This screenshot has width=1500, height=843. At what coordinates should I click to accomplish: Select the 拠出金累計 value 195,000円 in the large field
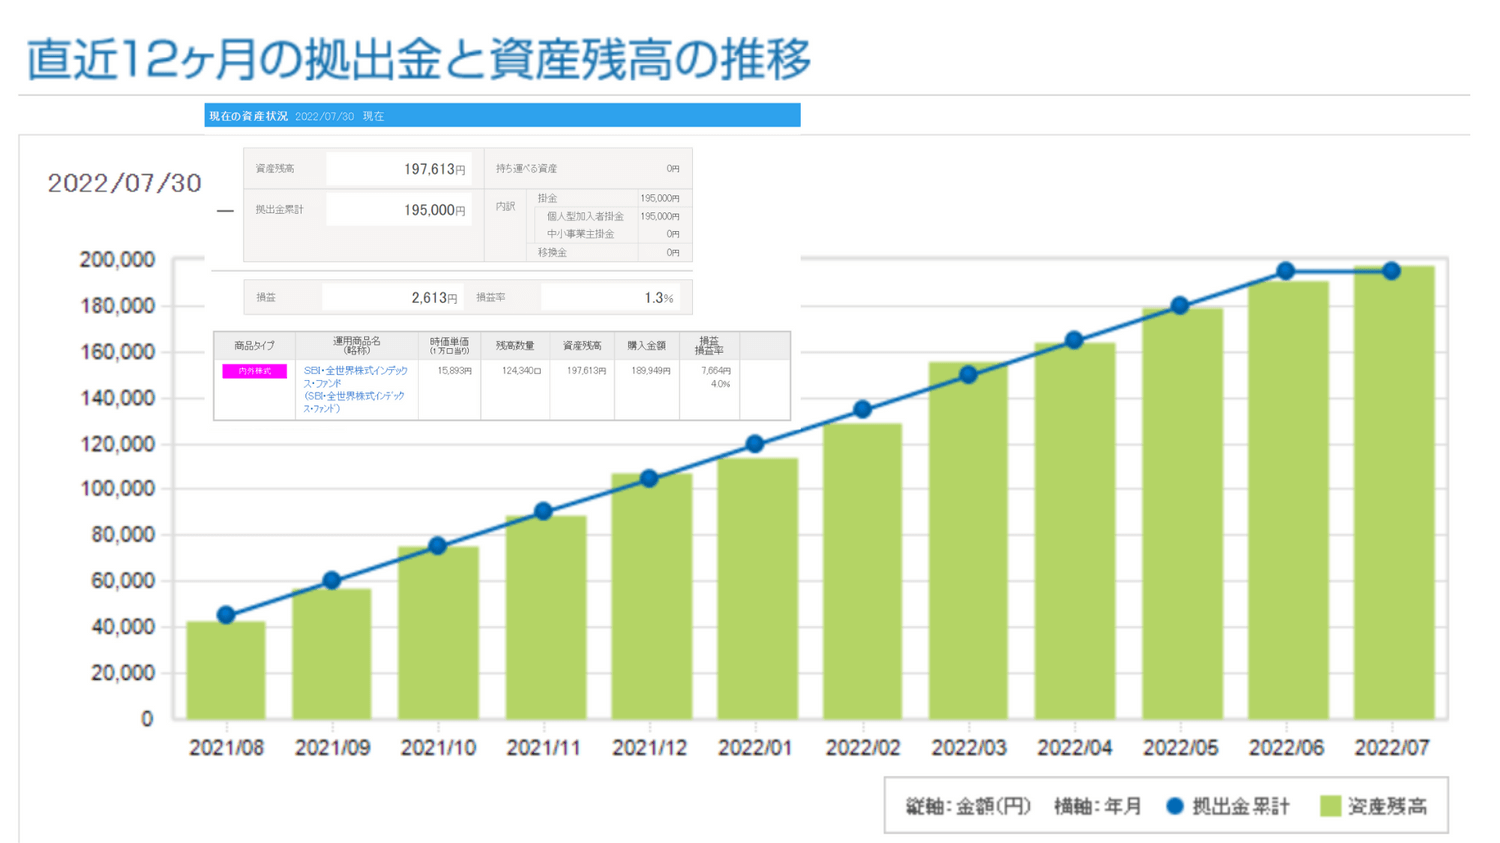(398, 210)
